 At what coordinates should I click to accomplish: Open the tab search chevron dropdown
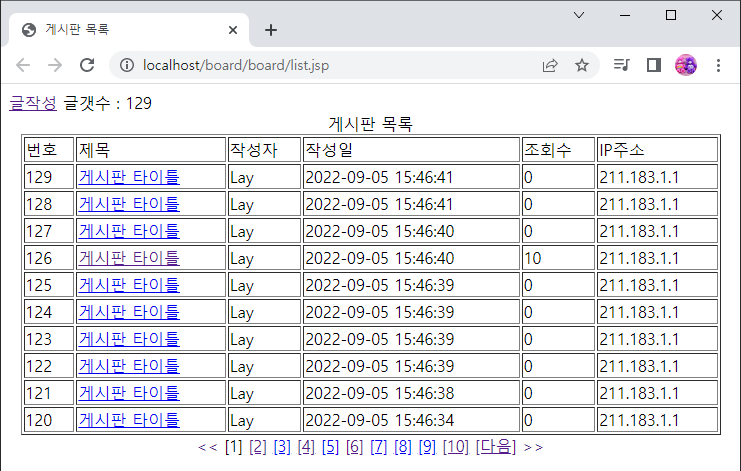(579, 15)
